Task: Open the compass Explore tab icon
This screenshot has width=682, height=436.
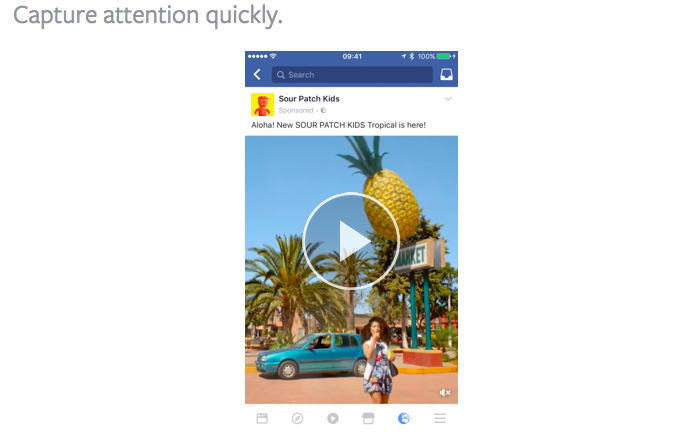Action: click(298, 418)
